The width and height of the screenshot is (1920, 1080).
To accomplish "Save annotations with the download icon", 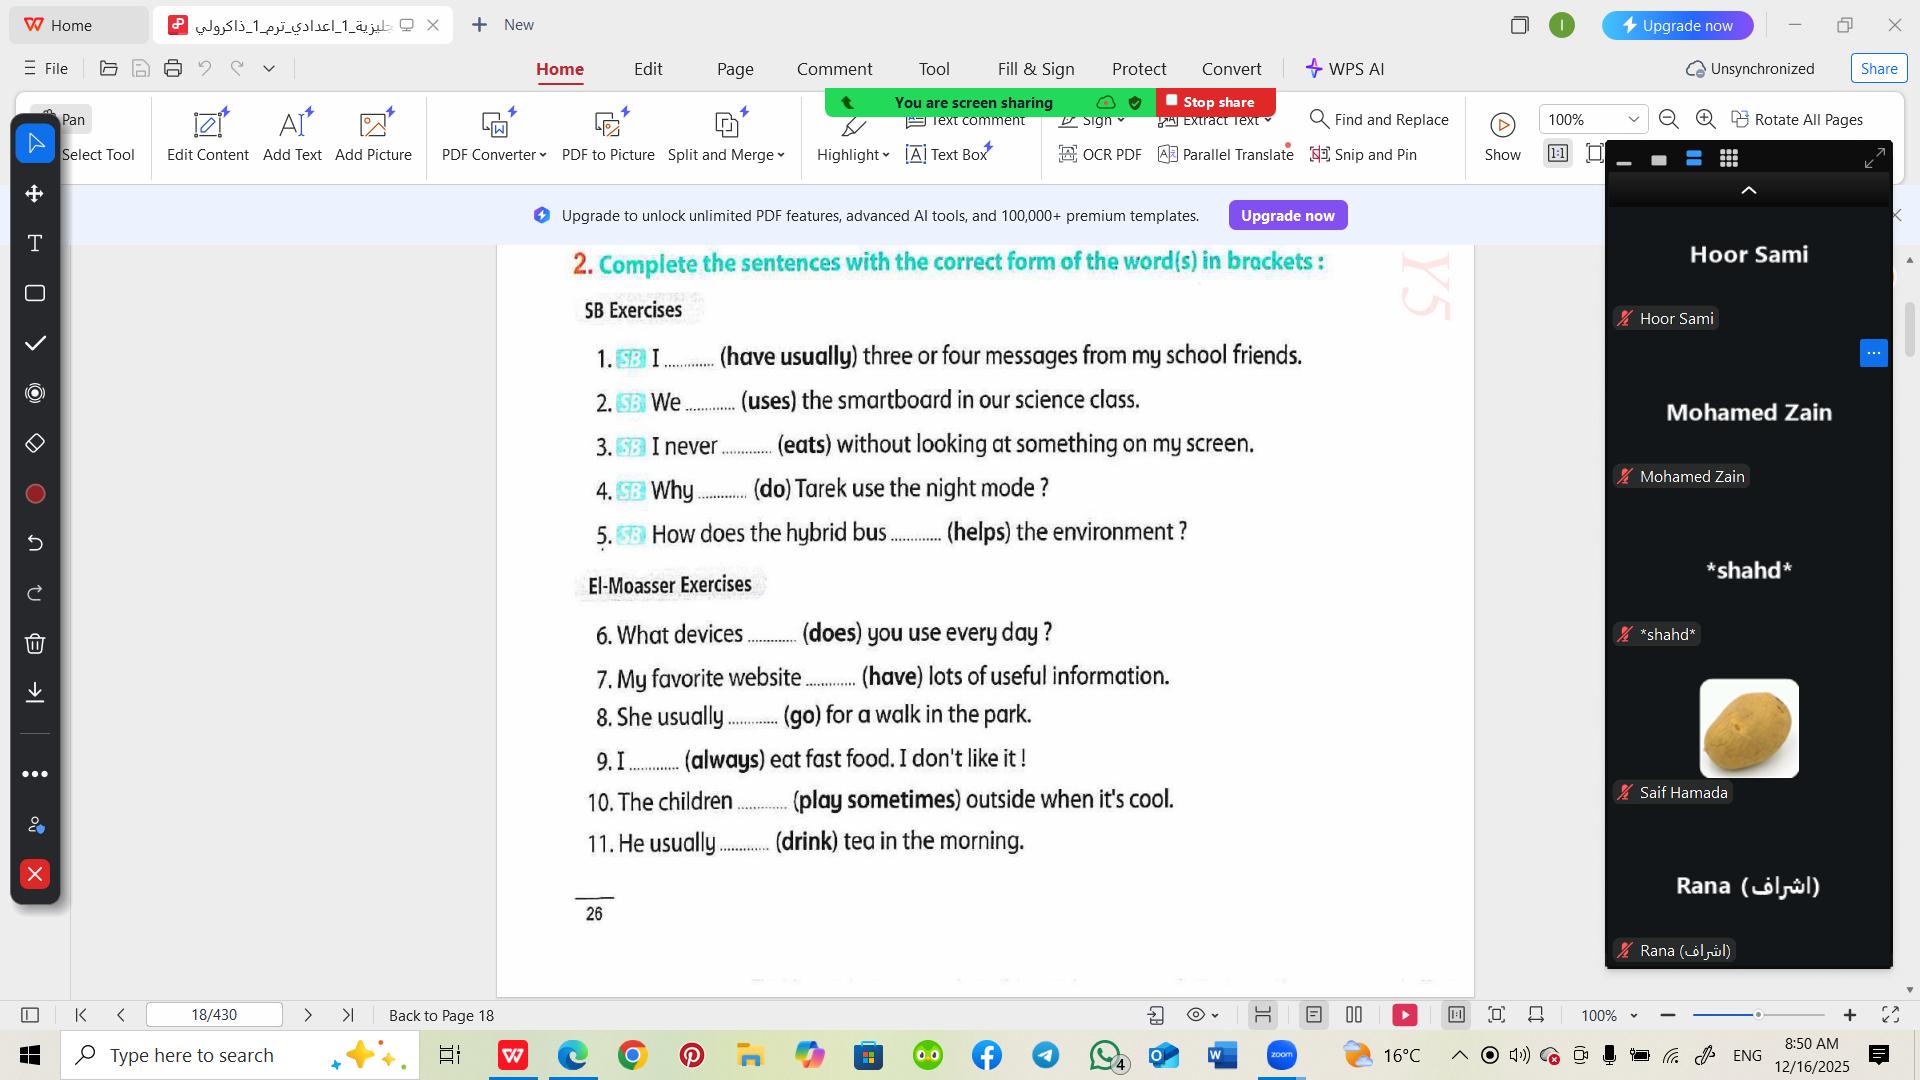I will pos(35,692).
